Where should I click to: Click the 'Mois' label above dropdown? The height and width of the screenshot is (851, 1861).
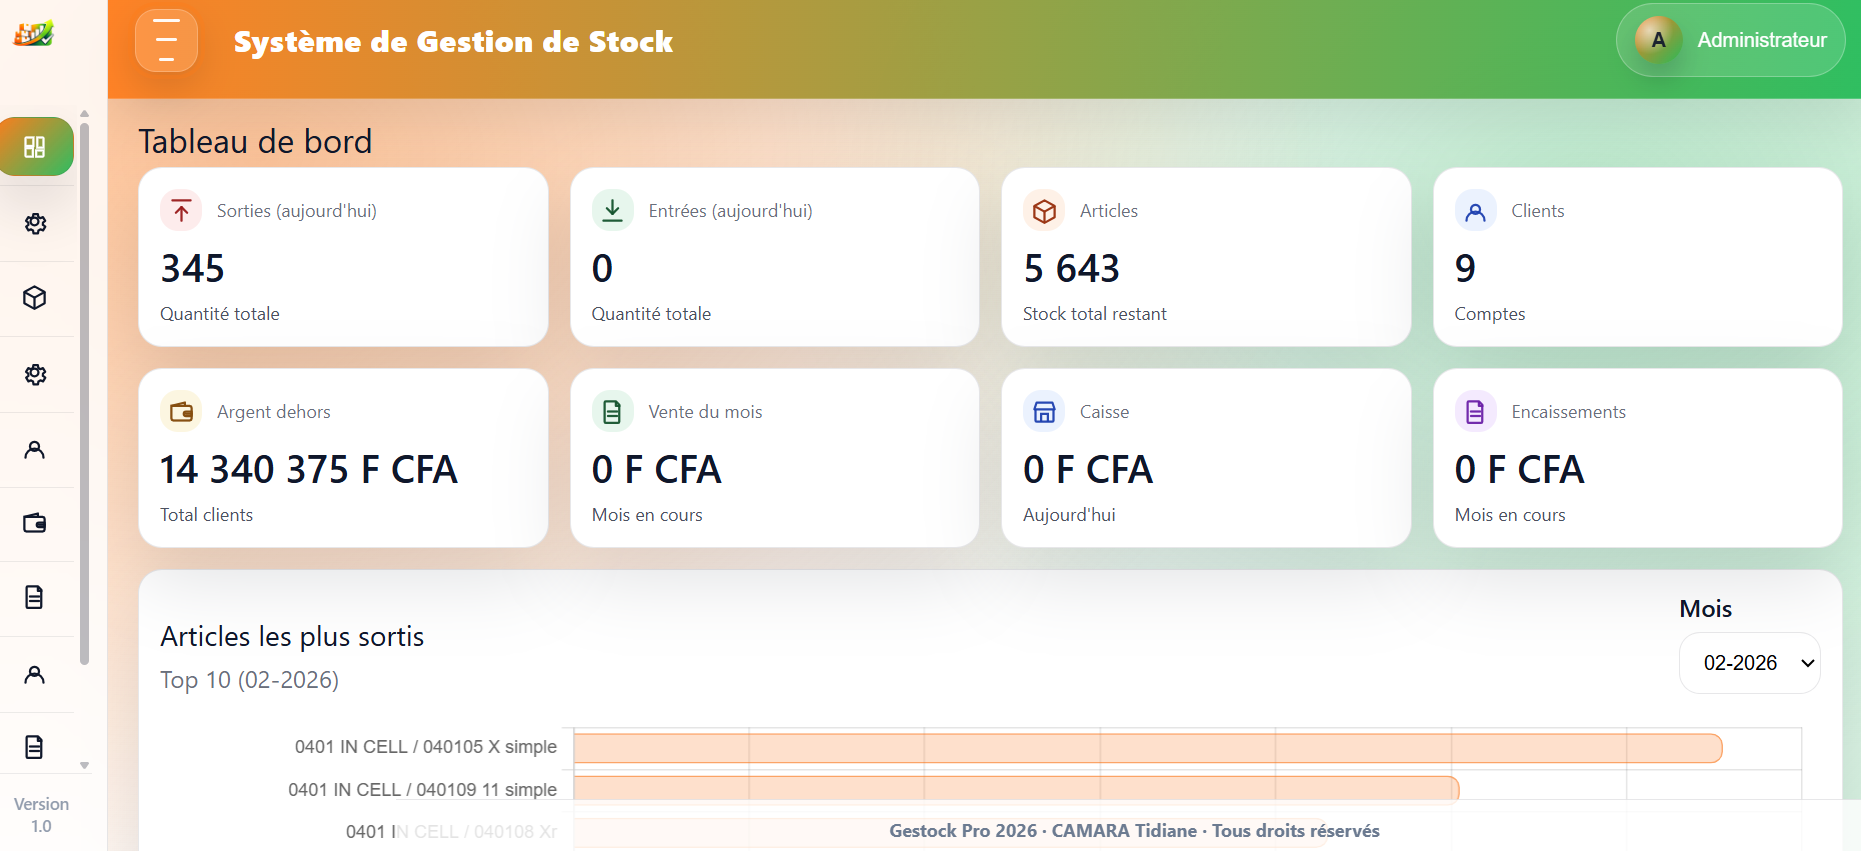tap(1706, 609)
